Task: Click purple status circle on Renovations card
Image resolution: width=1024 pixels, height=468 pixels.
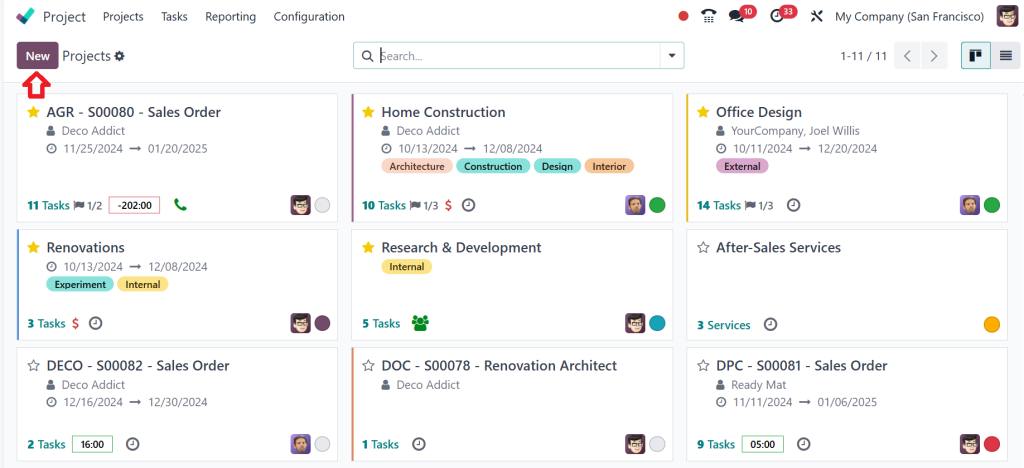Action: (322, 323)
